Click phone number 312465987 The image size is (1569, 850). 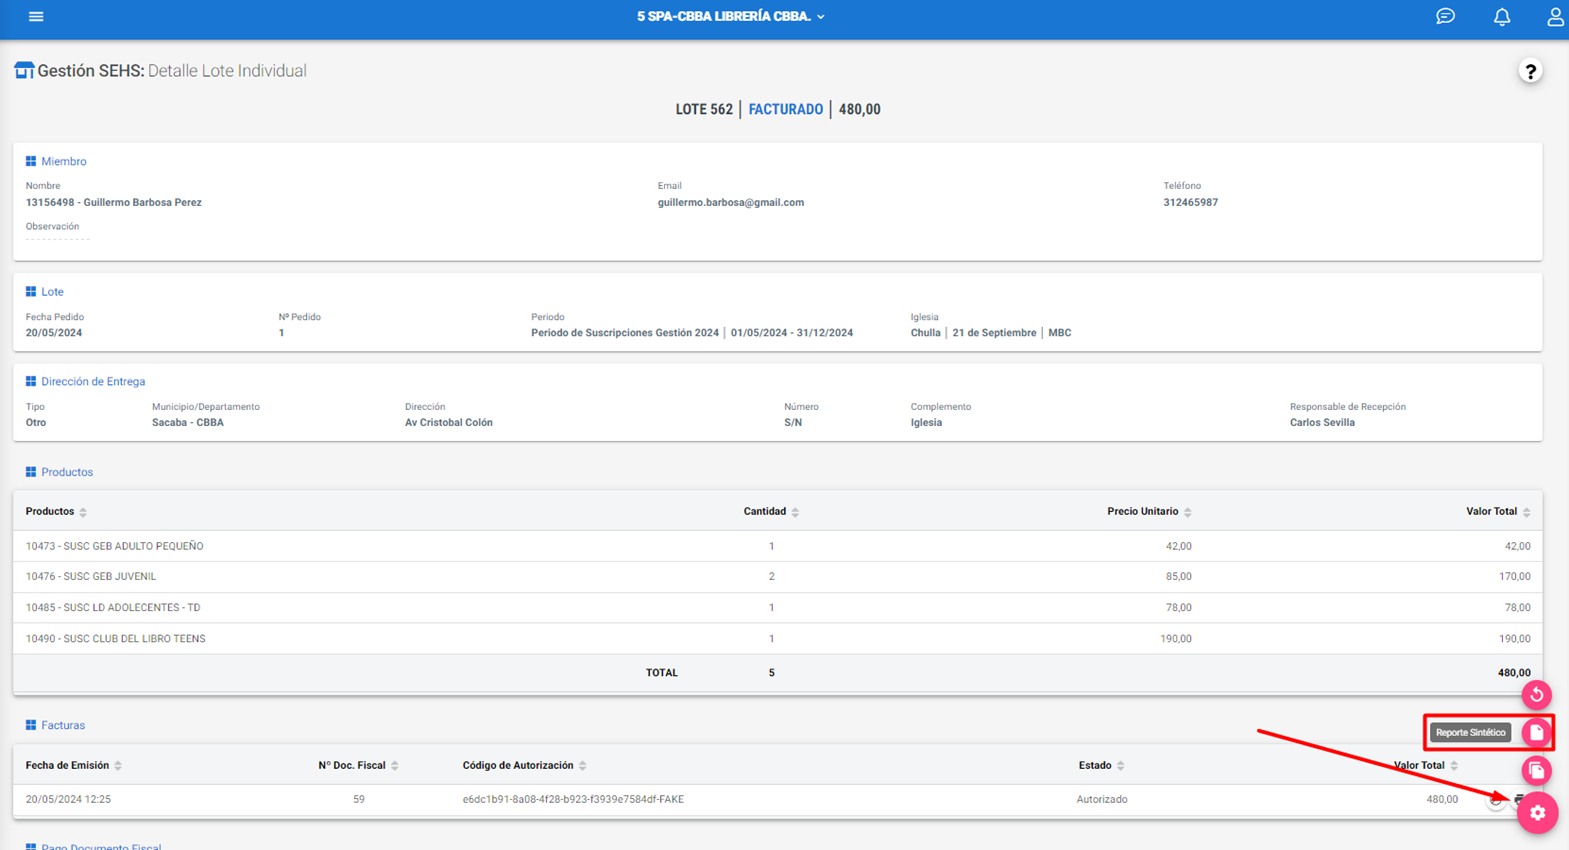point(1190,202)
